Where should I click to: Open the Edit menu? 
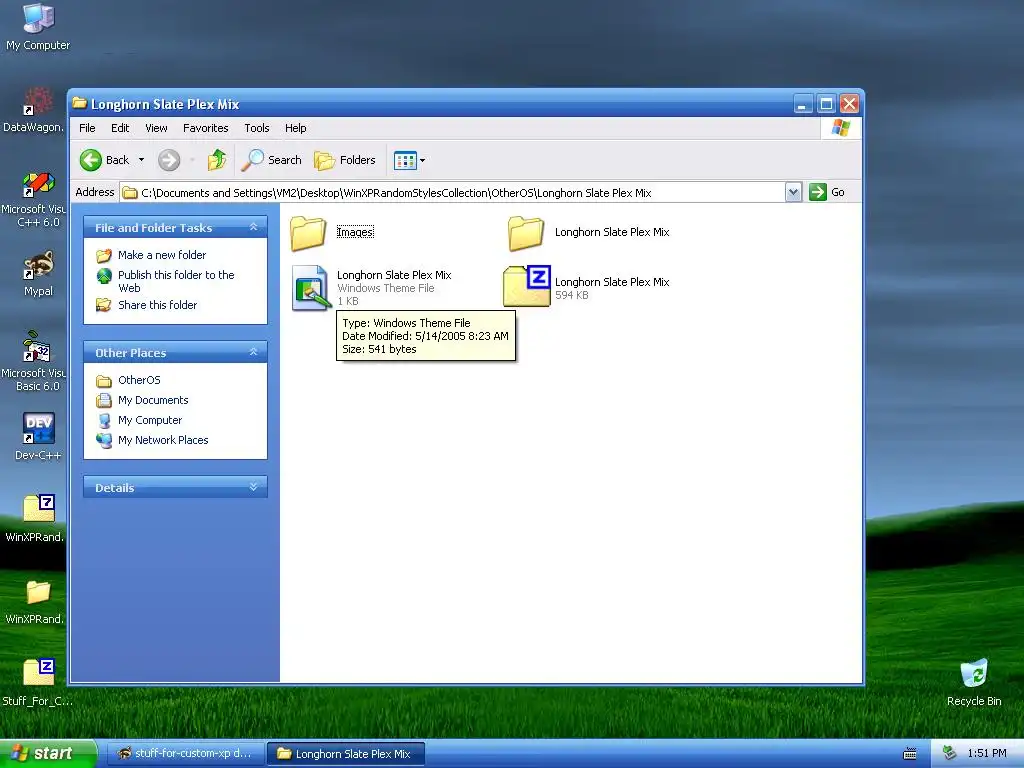click(x=120, y=128)
